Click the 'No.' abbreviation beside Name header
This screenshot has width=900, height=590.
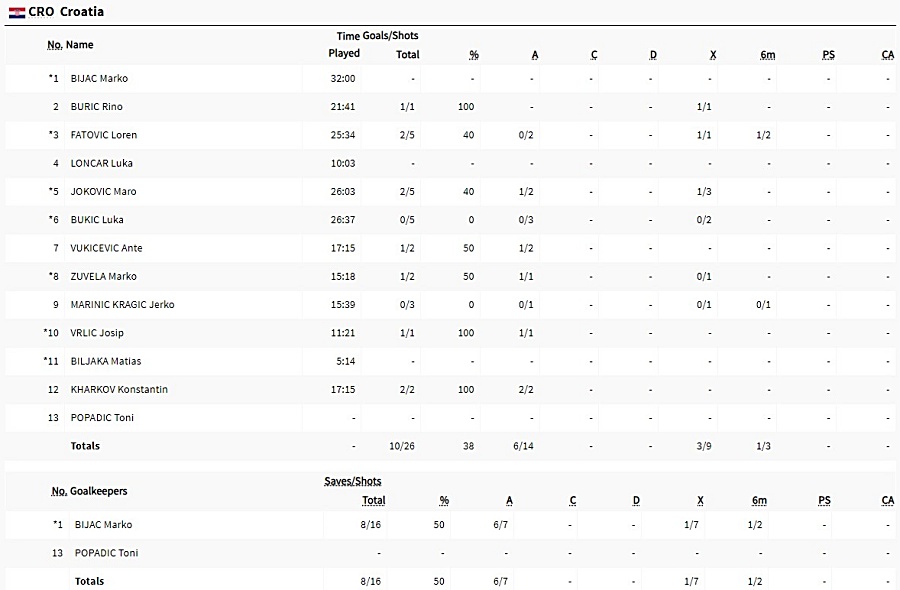[55, 45]
